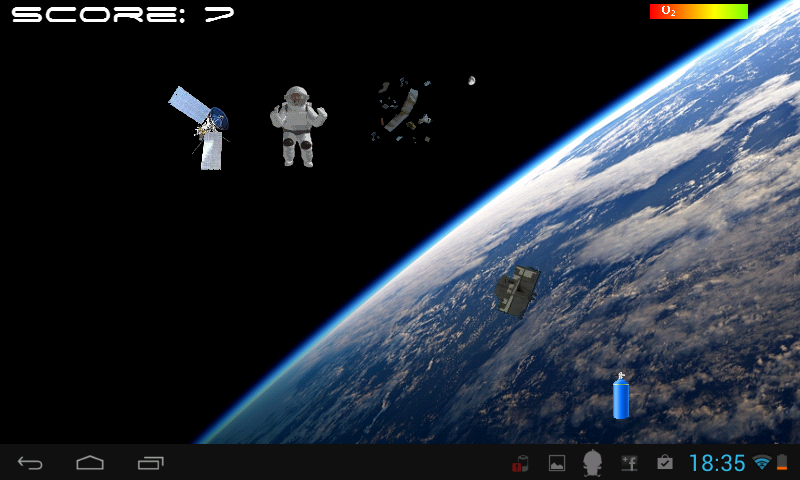Open the Wi-Fi status indicator
This screenshot has width=800, height=480.
(762, 463)
